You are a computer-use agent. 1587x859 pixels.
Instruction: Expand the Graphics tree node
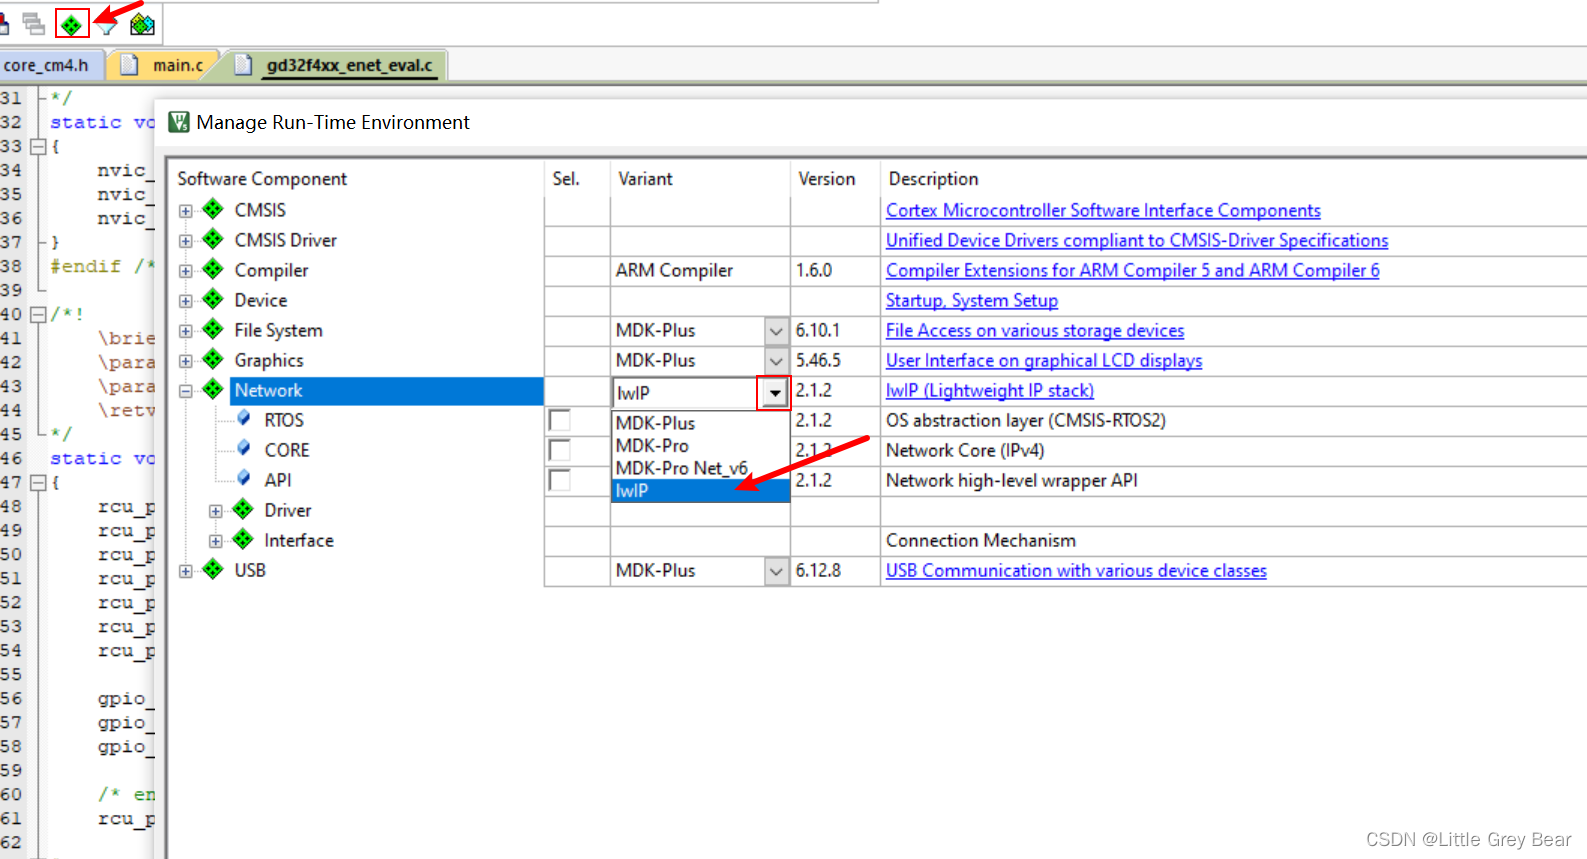(186, 361)
